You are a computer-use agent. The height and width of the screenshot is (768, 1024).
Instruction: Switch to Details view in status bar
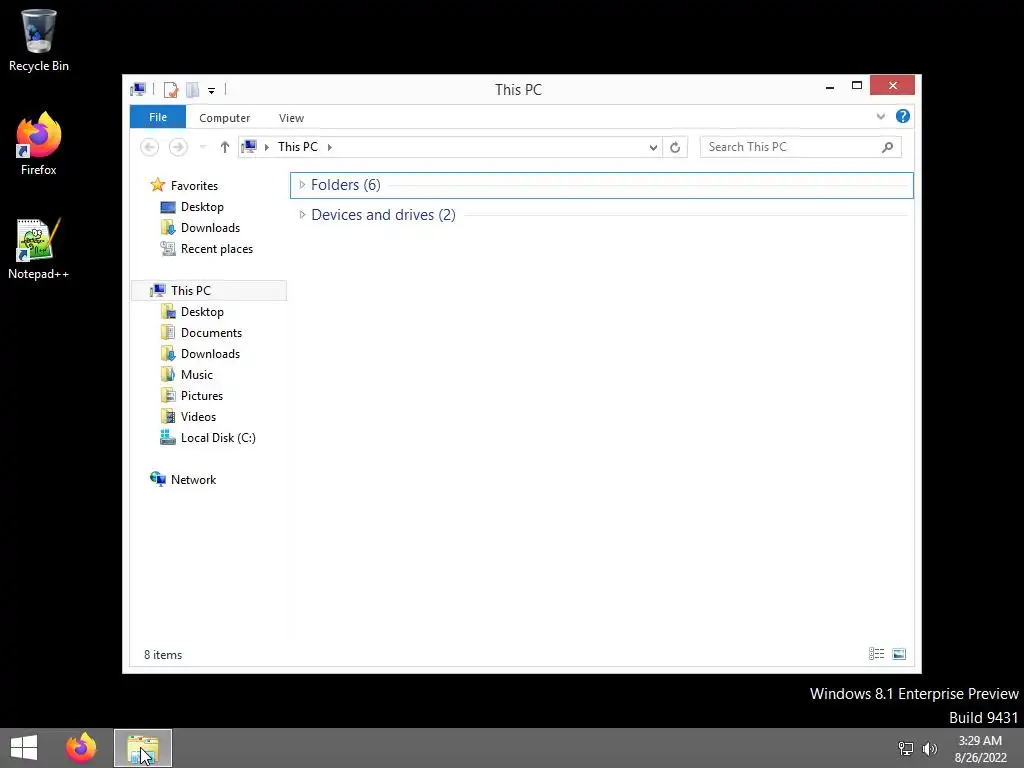click(876, 654)
